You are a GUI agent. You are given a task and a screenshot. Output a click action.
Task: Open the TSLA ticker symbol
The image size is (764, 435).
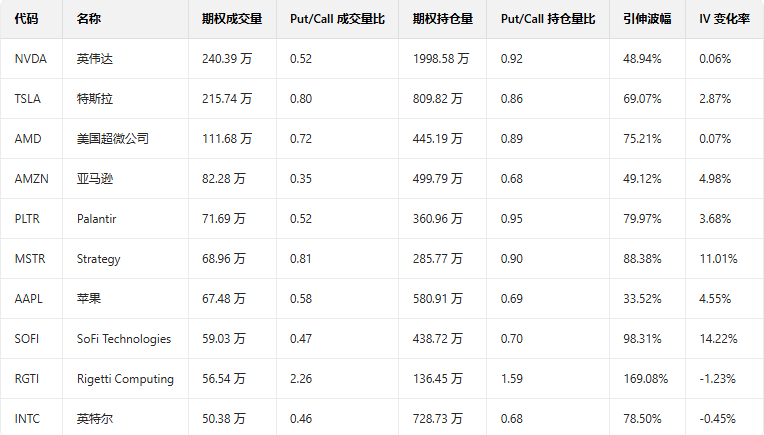[29, 99]
